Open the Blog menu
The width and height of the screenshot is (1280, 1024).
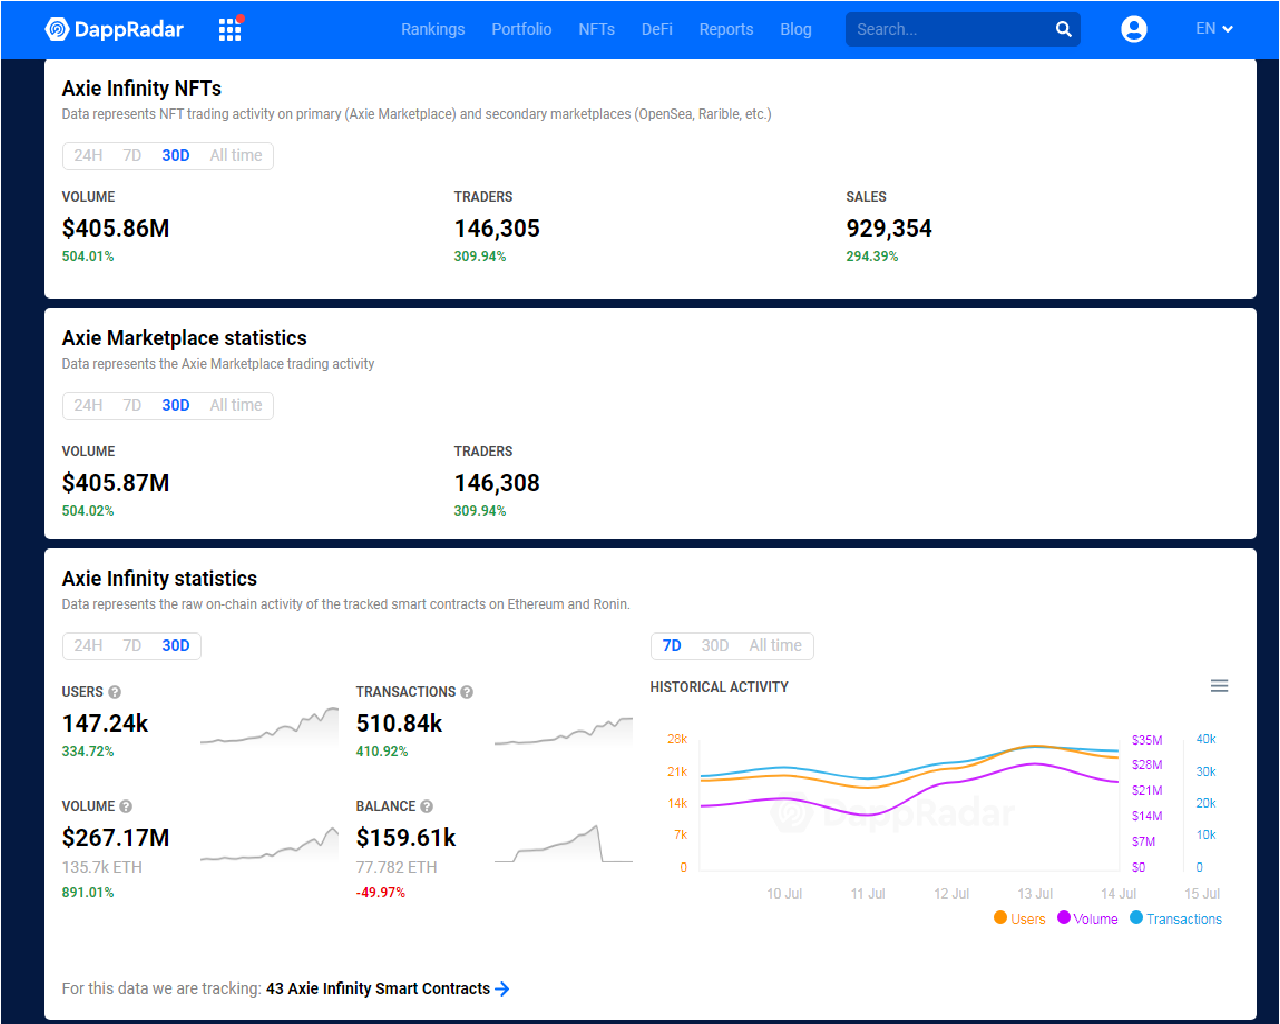pyautogui.click(x=796, y=29)
